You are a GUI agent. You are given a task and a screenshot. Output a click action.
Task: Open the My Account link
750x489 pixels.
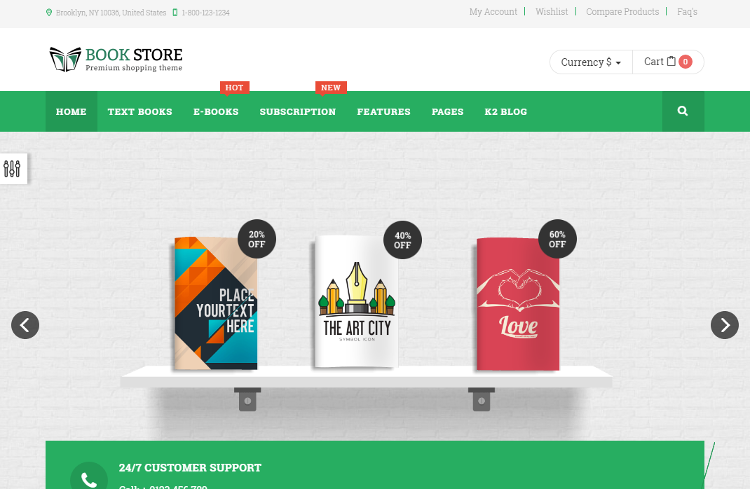pos(493,12)
